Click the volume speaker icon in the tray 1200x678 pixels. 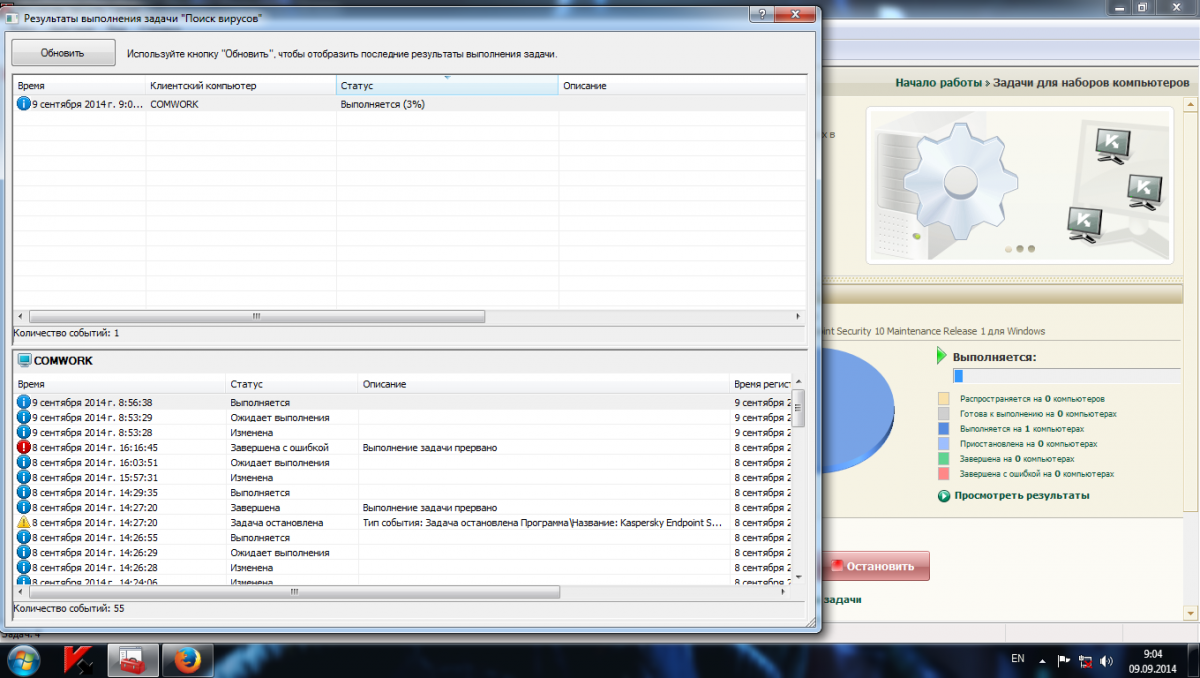tap(1106, 661)
